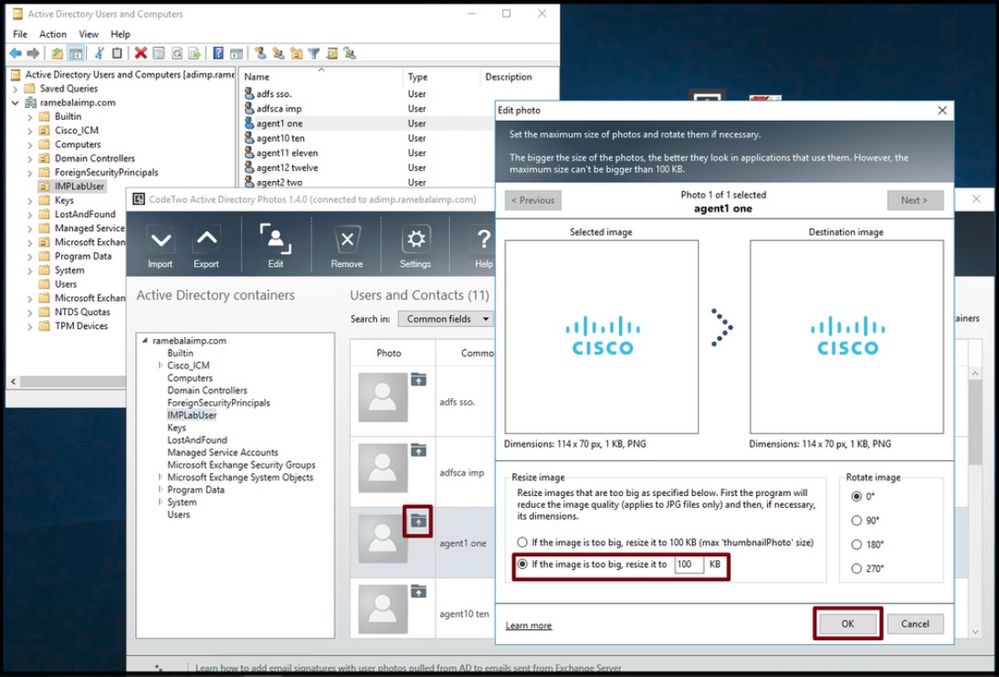Click Edit photo in CodeTwo toolbar

coord(275,247)
